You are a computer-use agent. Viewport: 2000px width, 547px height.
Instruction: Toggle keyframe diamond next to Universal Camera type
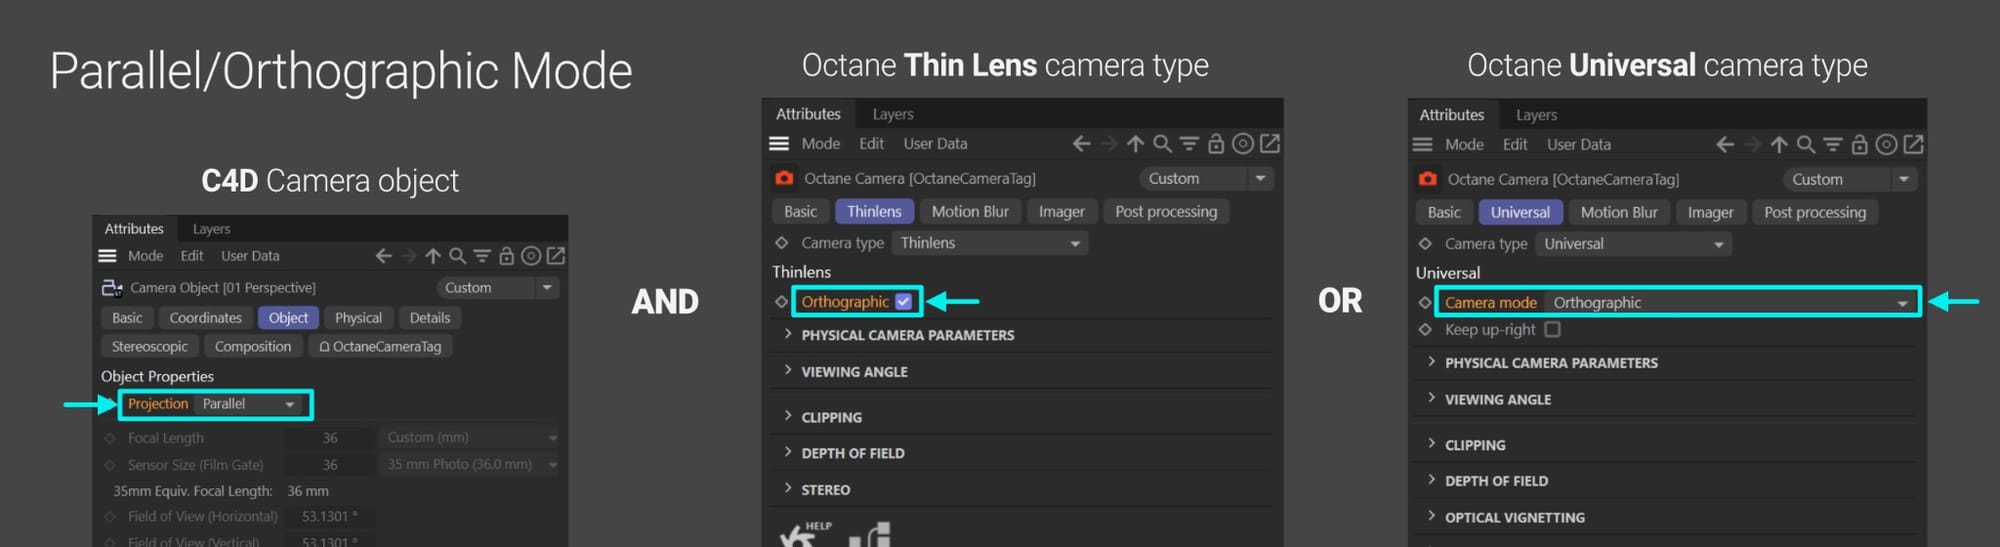point(1425,244)
